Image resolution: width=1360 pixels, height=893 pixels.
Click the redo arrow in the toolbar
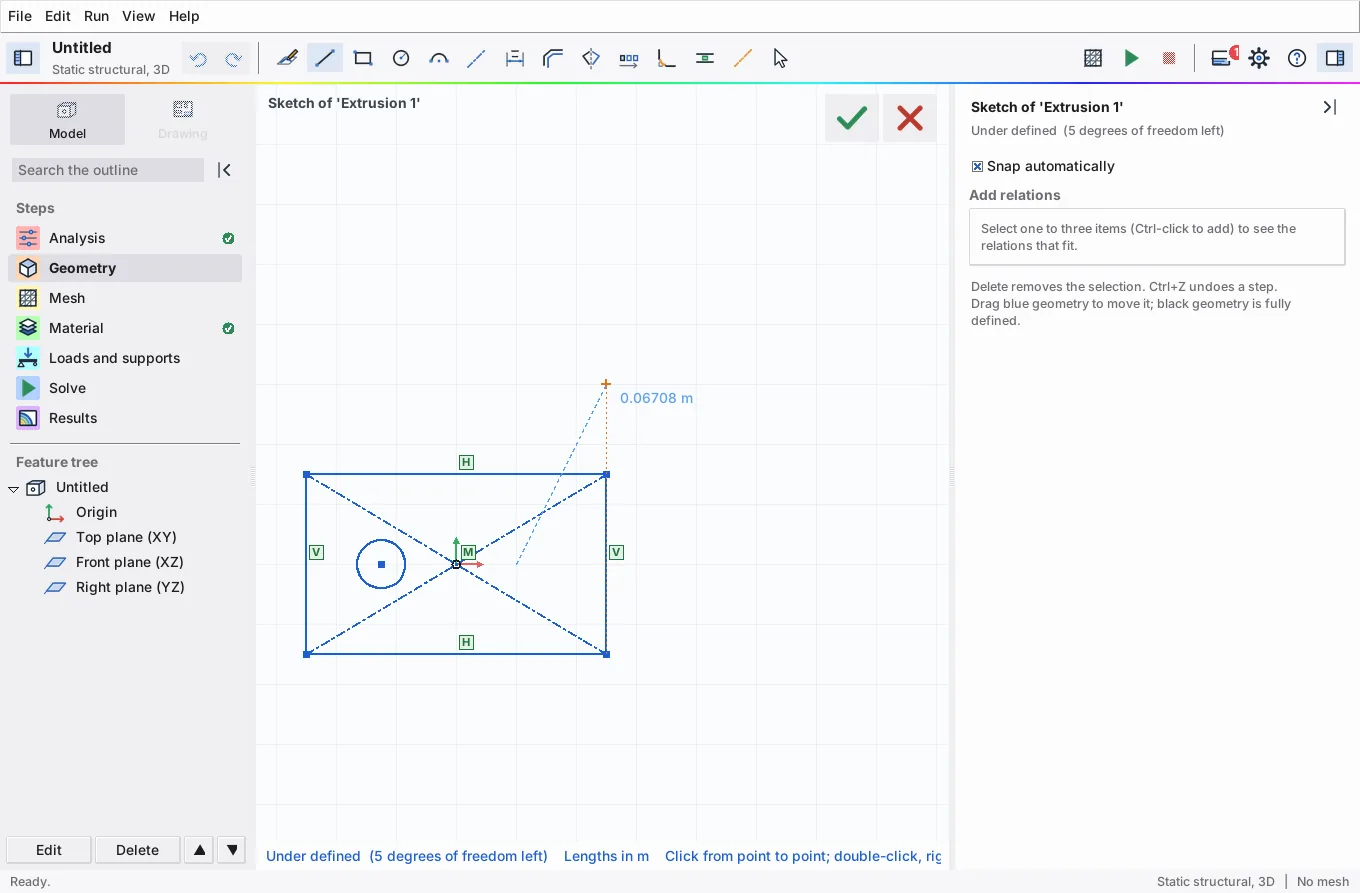[x=234, y=59]
